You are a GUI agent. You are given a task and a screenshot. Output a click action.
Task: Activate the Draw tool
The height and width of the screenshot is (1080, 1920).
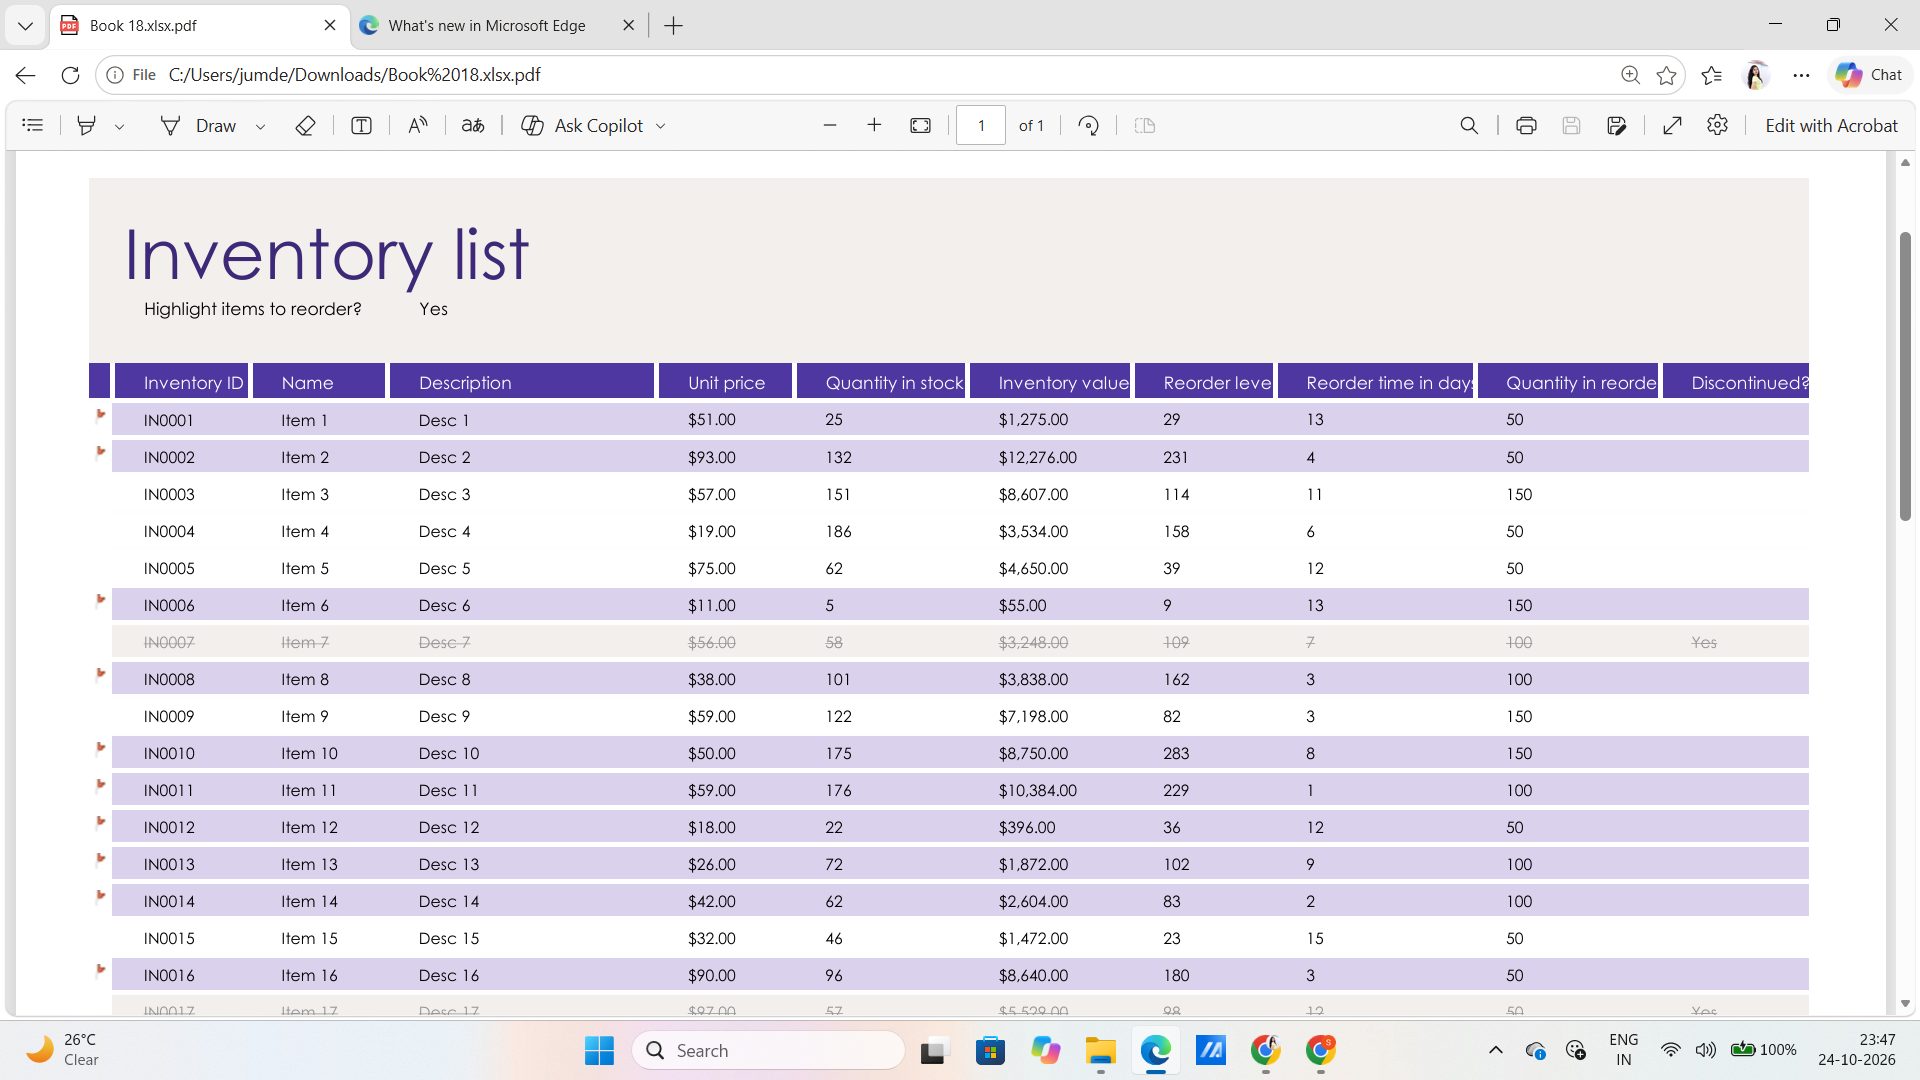tap(198, 125)
